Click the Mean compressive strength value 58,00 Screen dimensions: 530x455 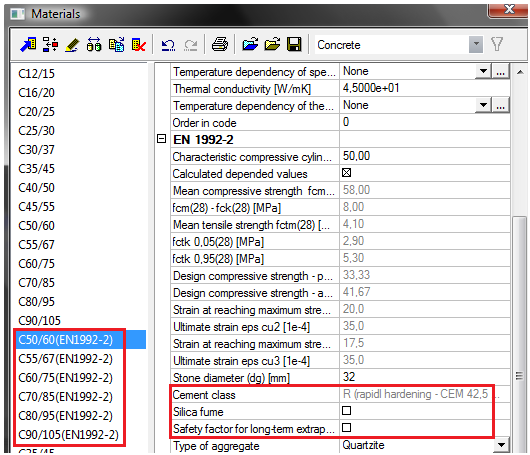(425, 190)
